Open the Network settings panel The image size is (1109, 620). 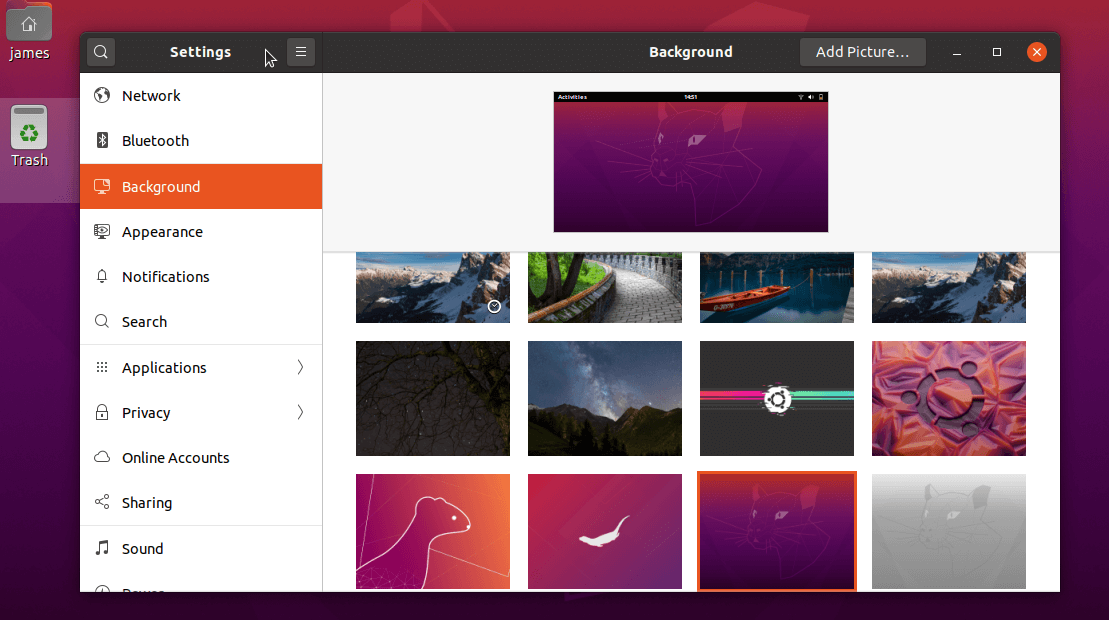[201, 95]
